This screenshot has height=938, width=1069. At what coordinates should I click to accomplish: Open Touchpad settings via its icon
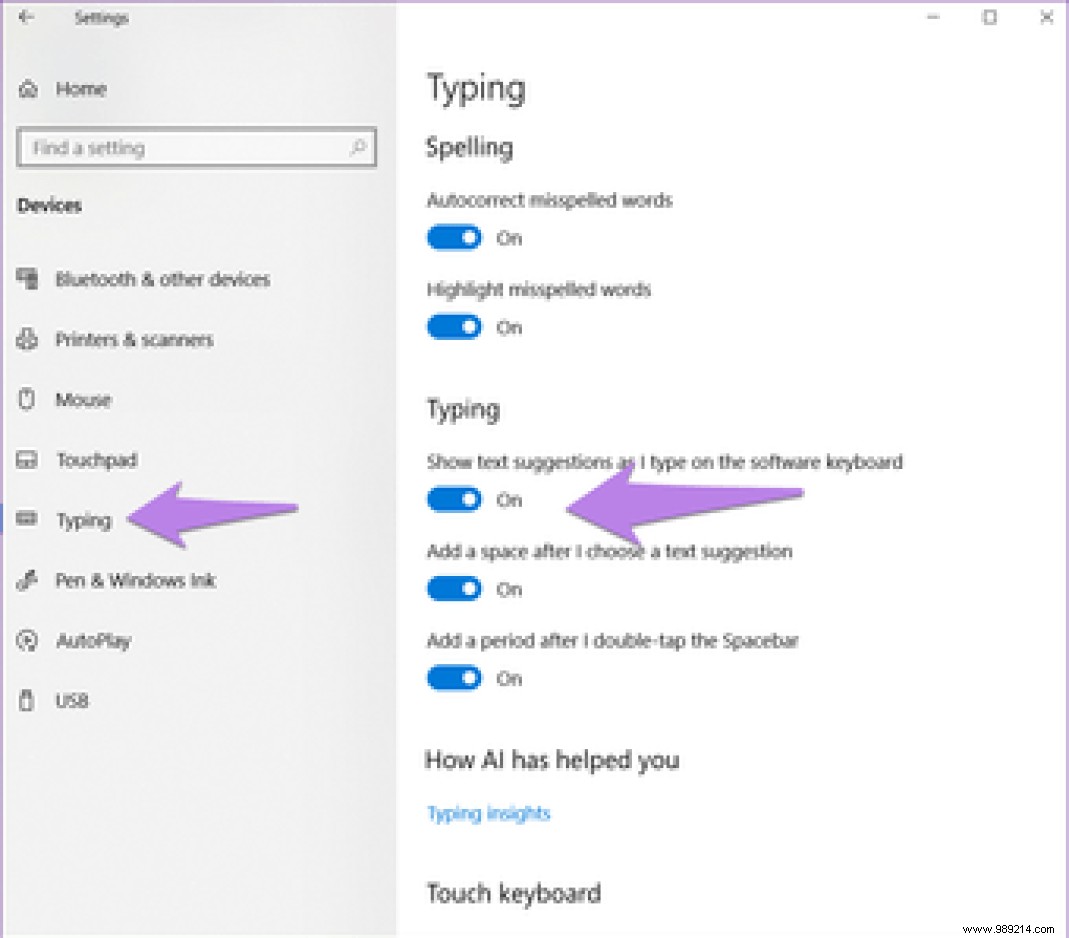[26, 459]
